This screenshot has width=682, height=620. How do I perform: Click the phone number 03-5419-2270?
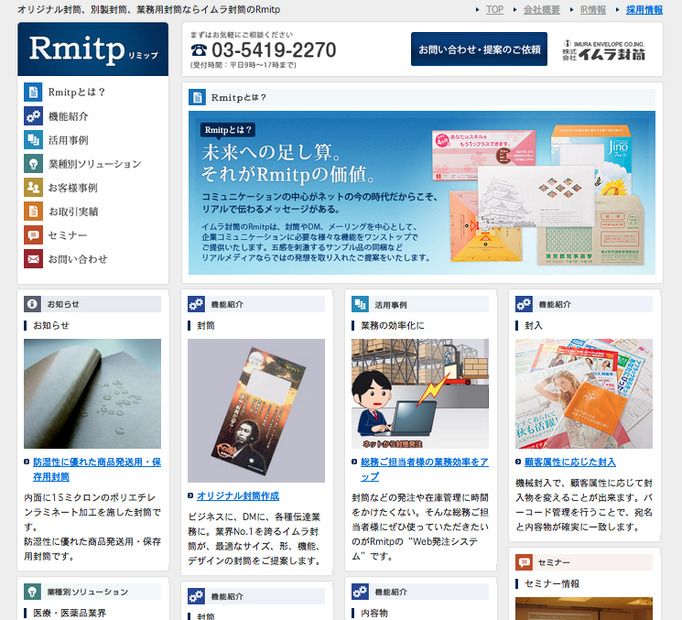click(x=274, y=50)
